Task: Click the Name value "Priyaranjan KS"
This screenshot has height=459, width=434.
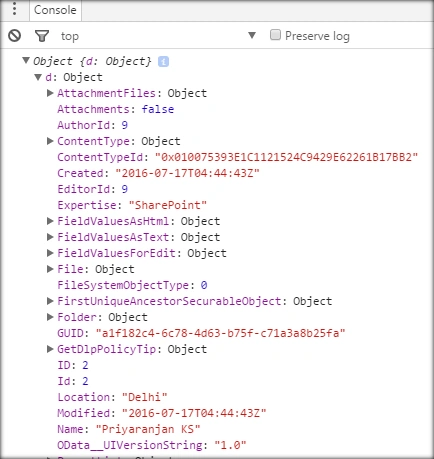Action: [148, 429]
